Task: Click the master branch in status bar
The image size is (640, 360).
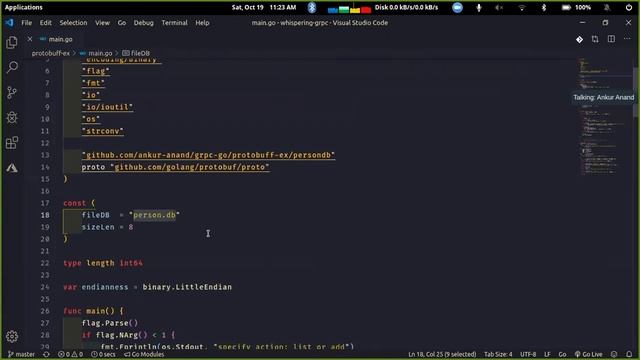Action: 22,354
